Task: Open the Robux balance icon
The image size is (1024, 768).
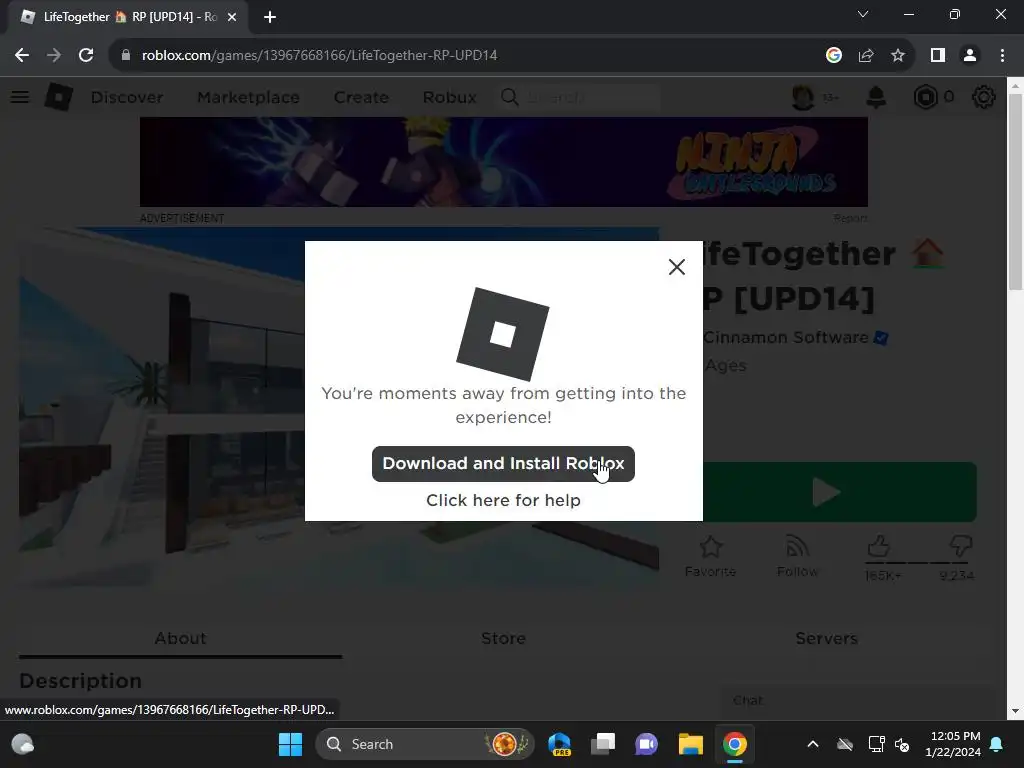Action: click(925, 97)
